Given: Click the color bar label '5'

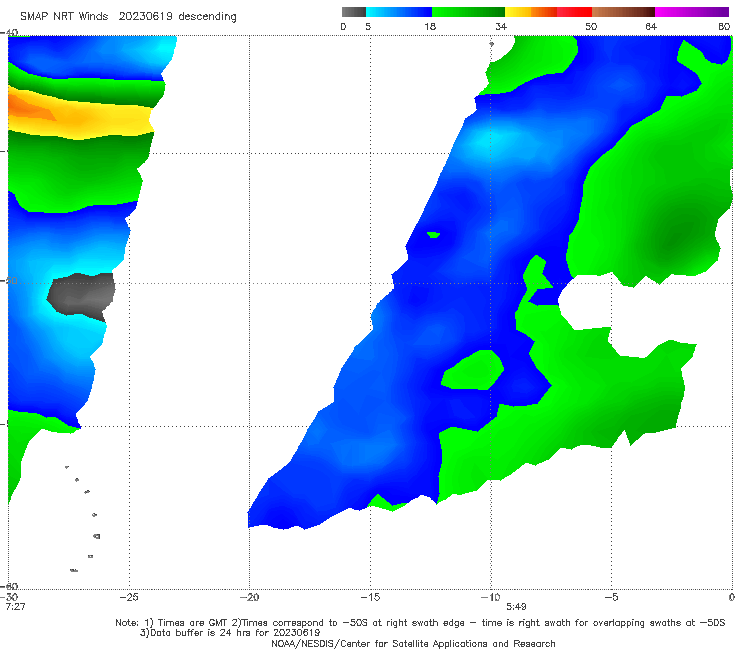Looking at the screenshot, I should (x=368, y=26).
